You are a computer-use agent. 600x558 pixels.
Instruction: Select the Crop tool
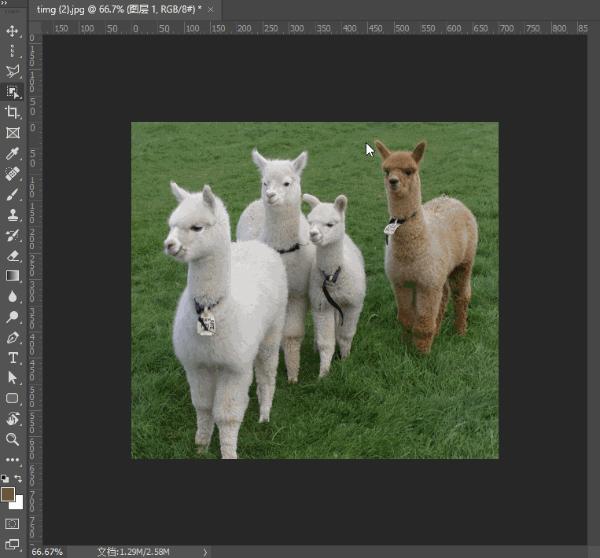(12, 112)
